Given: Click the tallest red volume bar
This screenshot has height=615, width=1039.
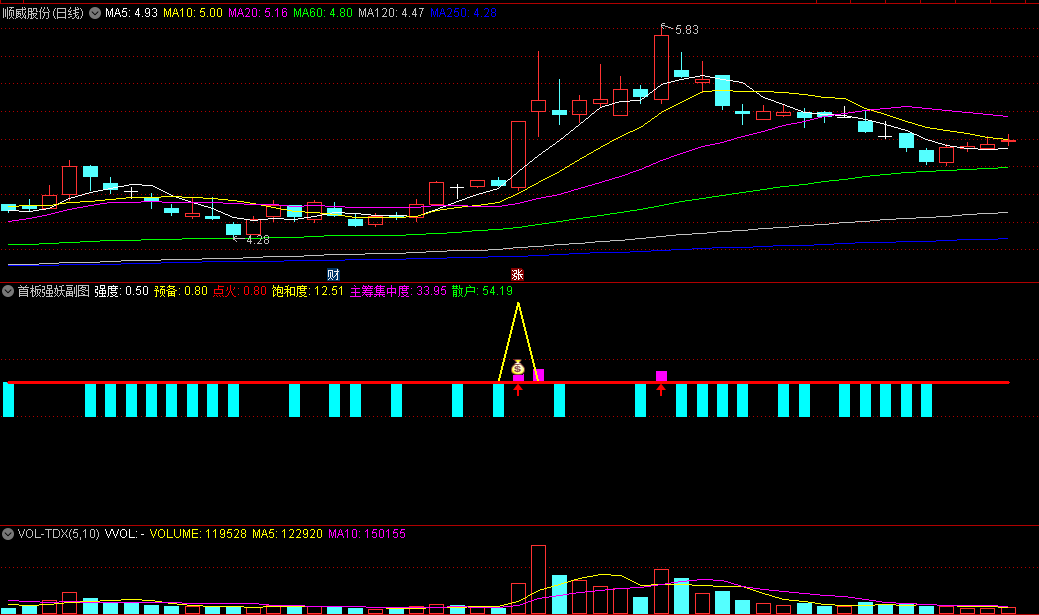Looking at the screenshot, I should 538,580.
